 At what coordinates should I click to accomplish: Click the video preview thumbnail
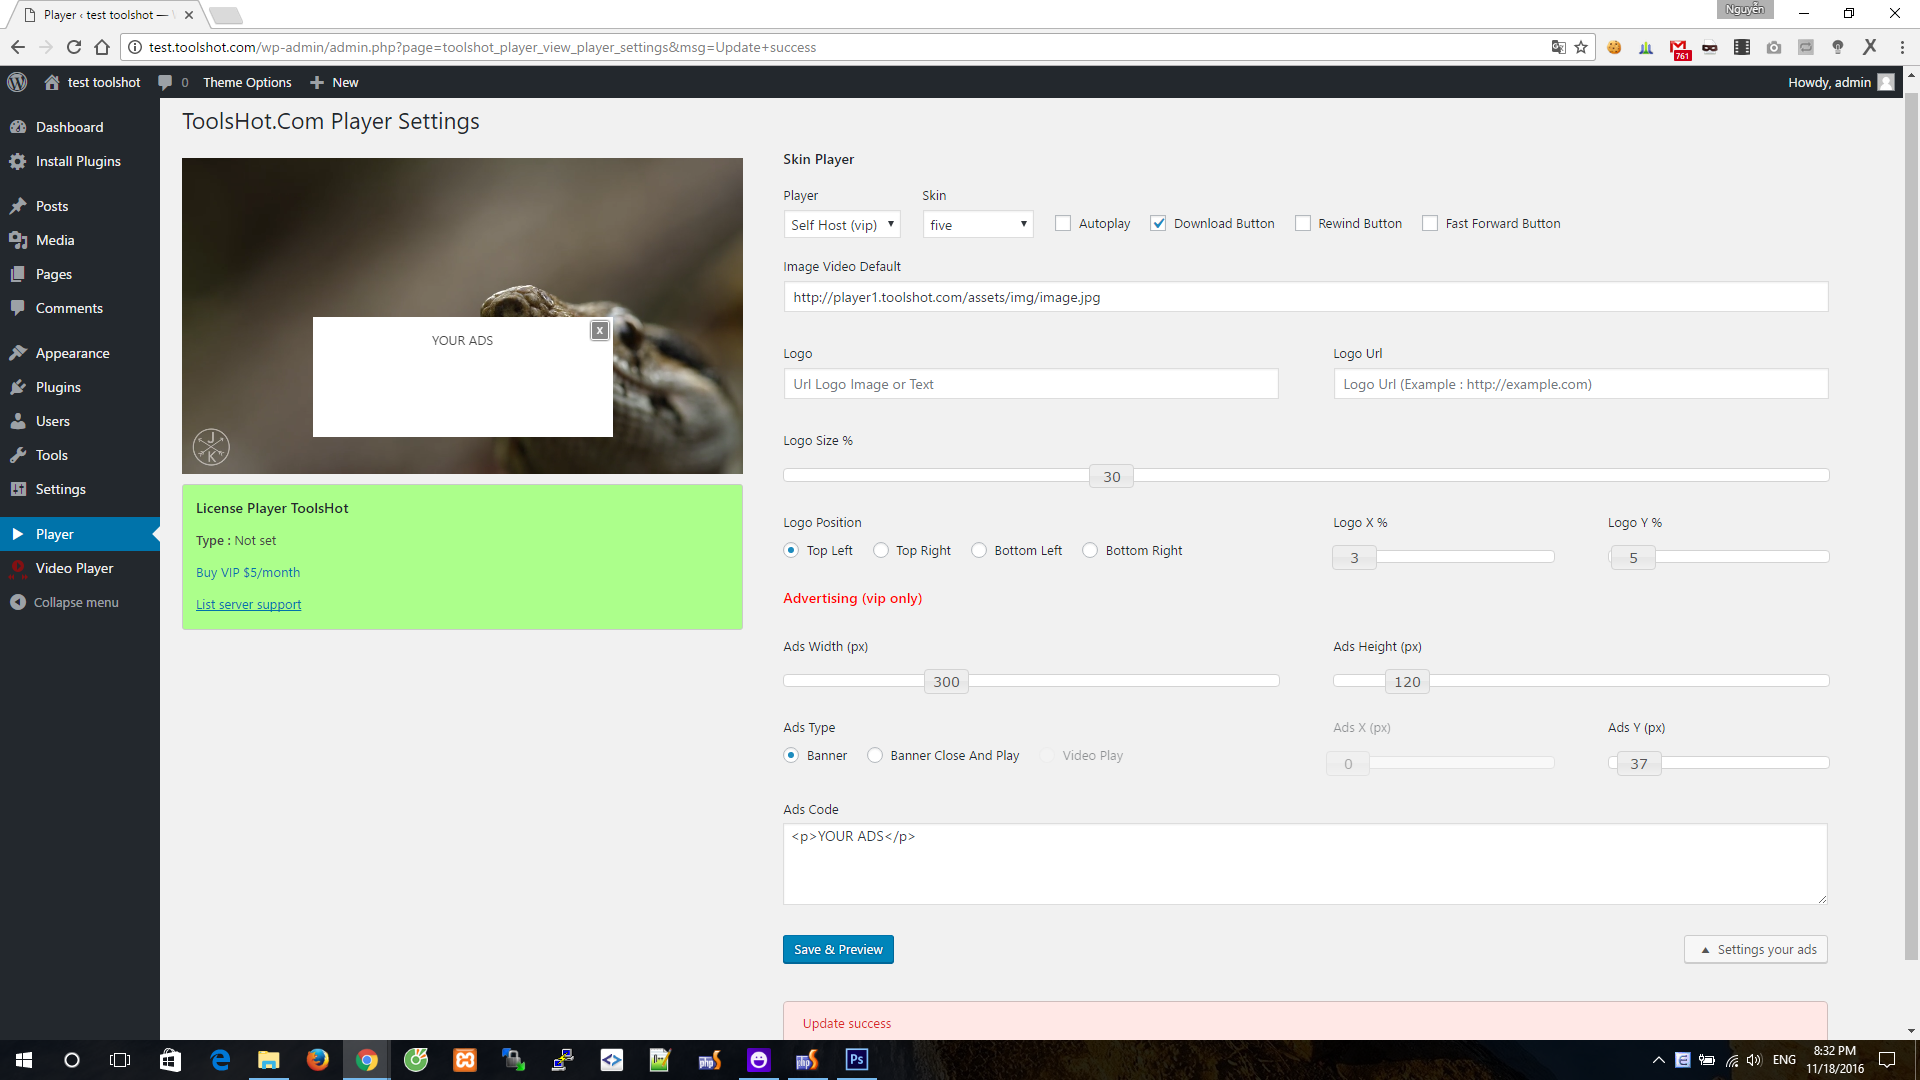tap(462, 316)
